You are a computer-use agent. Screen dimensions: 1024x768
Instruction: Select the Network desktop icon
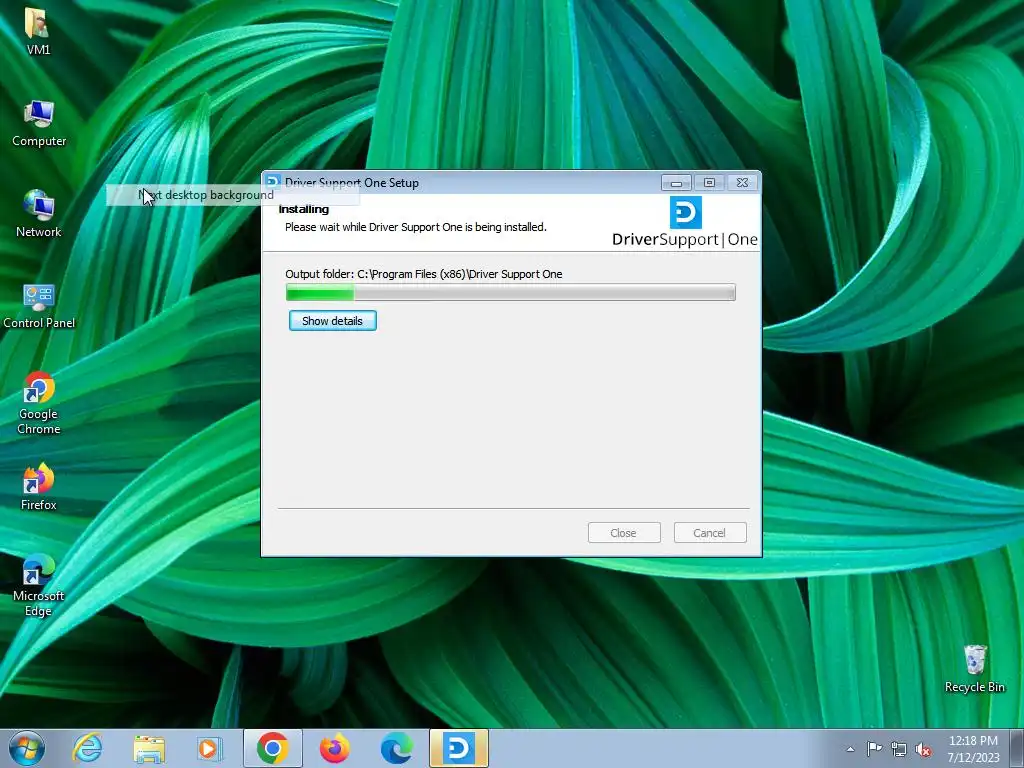coord(39,214)
